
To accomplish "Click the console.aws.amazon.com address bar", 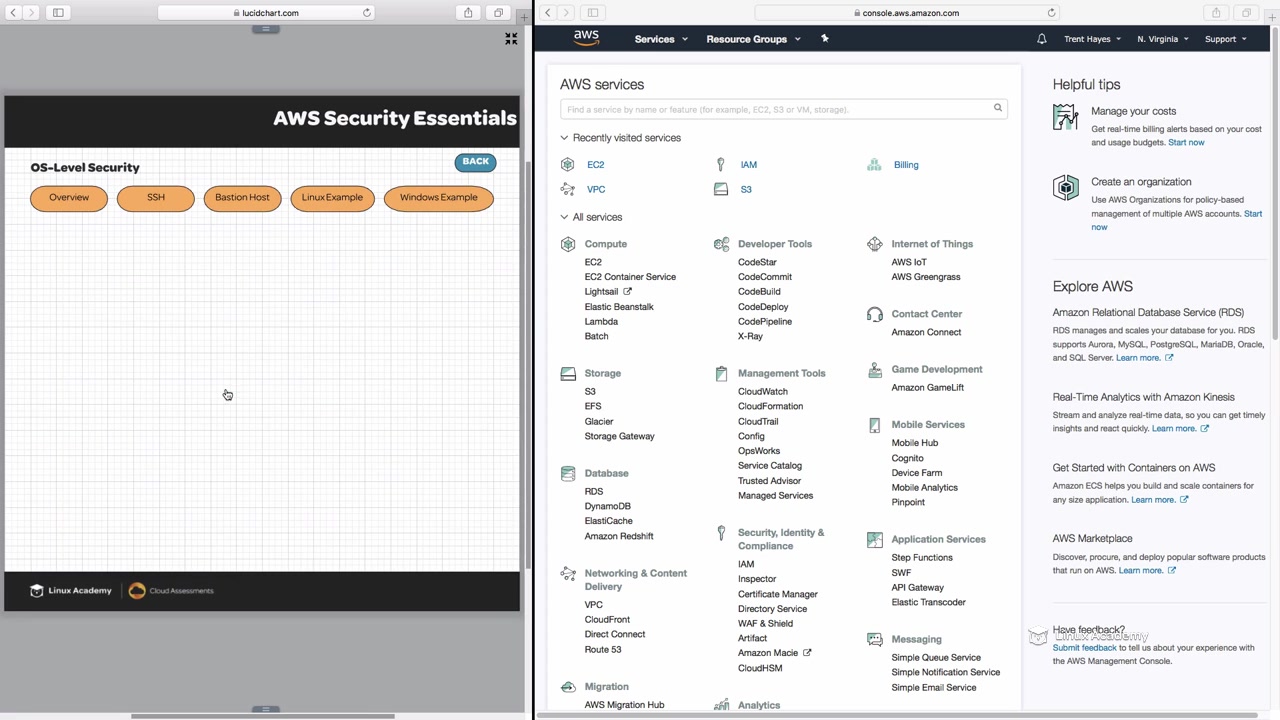I will (x=907, y=13).
